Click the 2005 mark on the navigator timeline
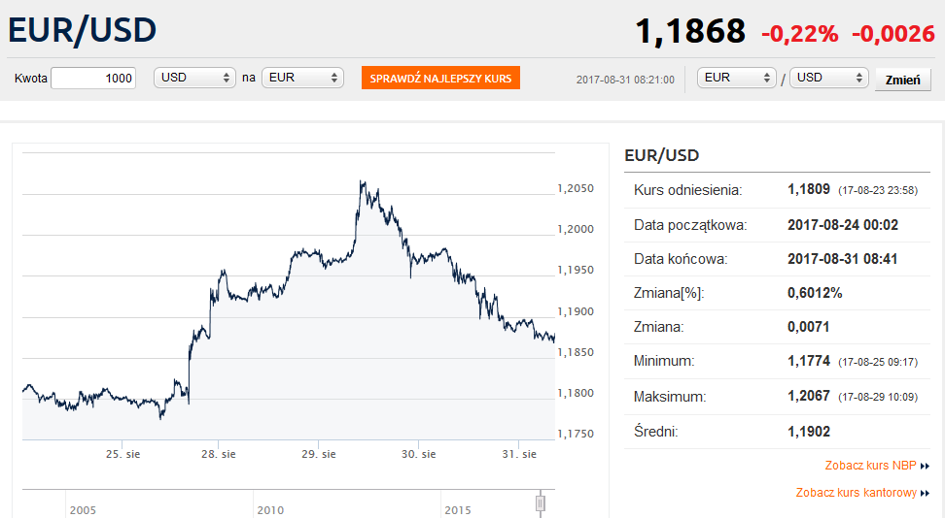945x518 pixels. pyautogui.click(x=83, y=510)
